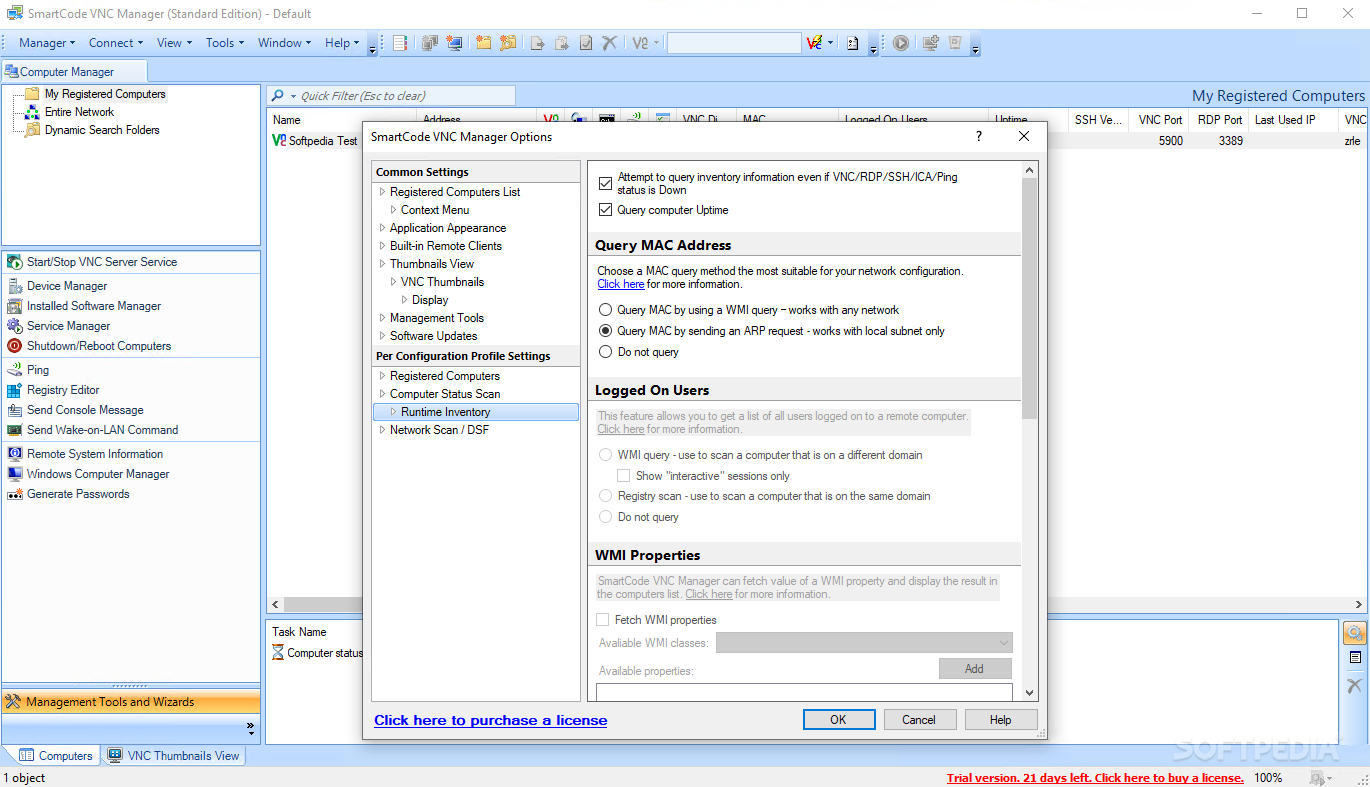Image resolution: width=1370 pixels, height=787 pixels.
Task: Open the Tools menu
Action: (225, 43)
